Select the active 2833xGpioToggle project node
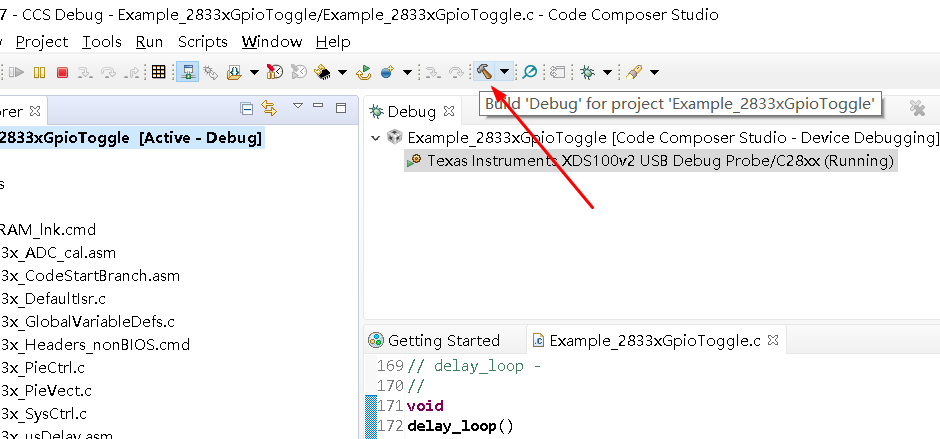Image resolution: width=940 pixels, height=439 pixels. (x=131, y=138)
